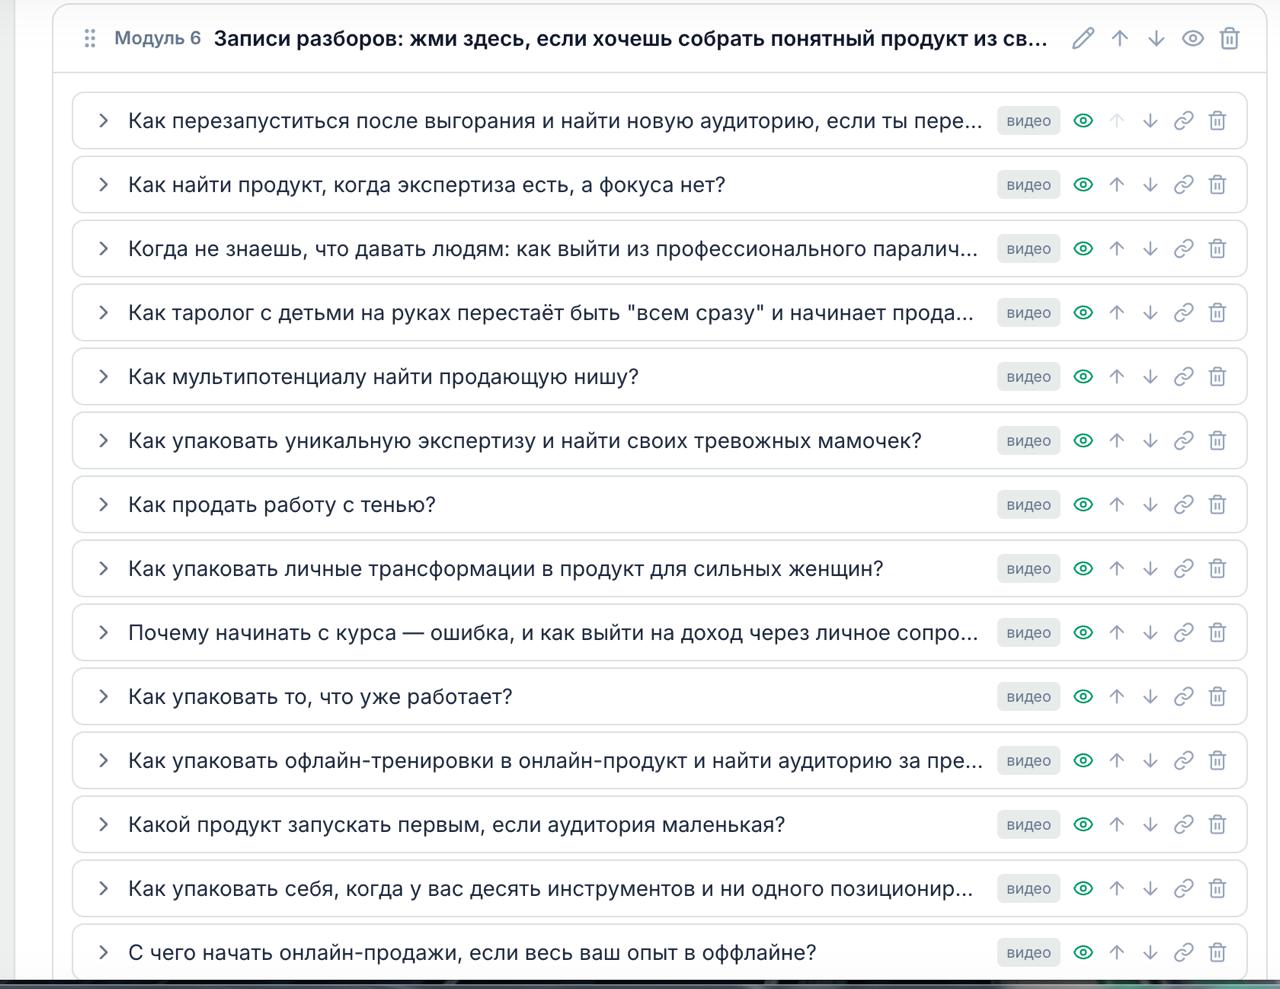Edit Модуль 6 title with pencil icon
The image size is (1280, 989).
click(x=1083, y=38)
